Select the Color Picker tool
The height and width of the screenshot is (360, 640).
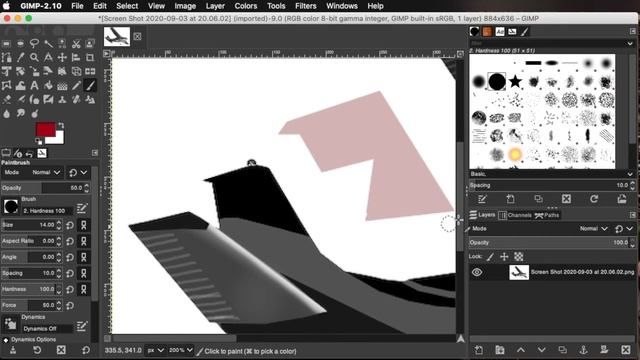(20, 58)
